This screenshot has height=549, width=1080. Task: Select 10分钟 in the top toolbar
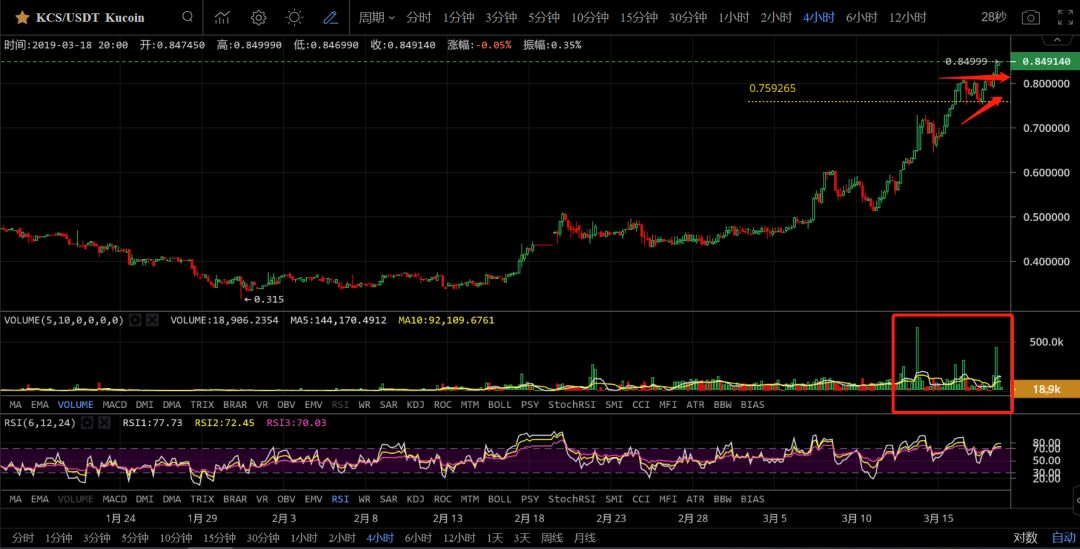pos(590,17)
